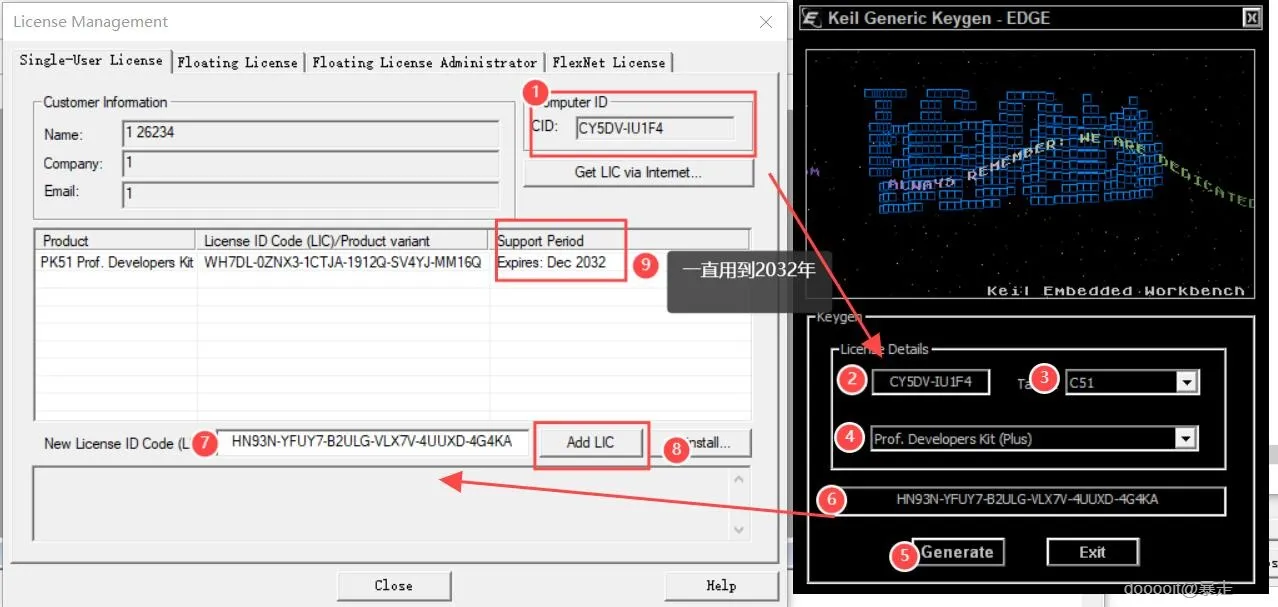
Task: Click the down arrow of message area scrollbar
Action: pos(739,529)
